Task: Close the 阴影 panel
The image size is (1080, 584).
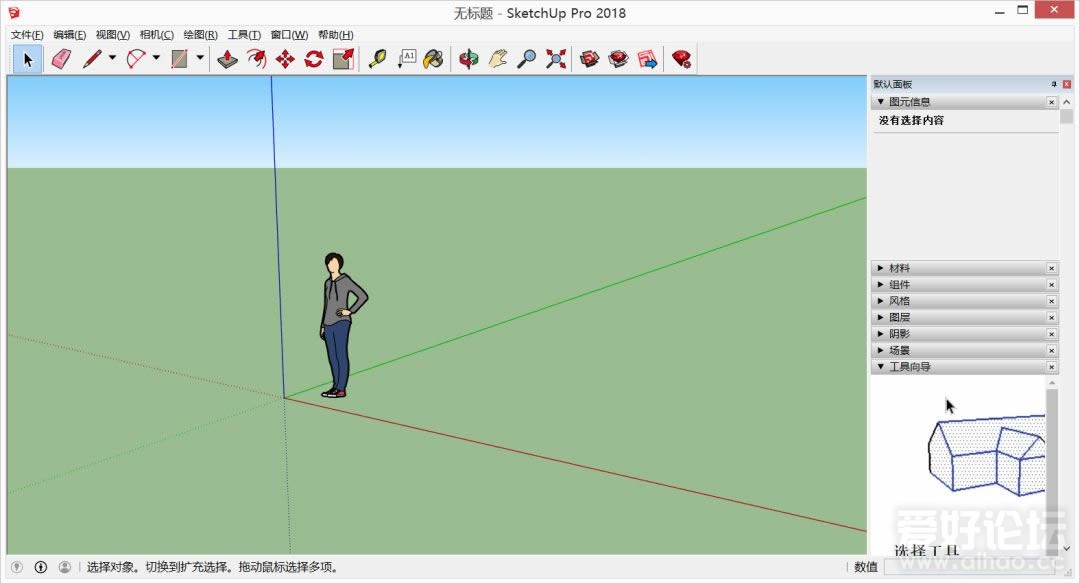Action: (1051, 334)
